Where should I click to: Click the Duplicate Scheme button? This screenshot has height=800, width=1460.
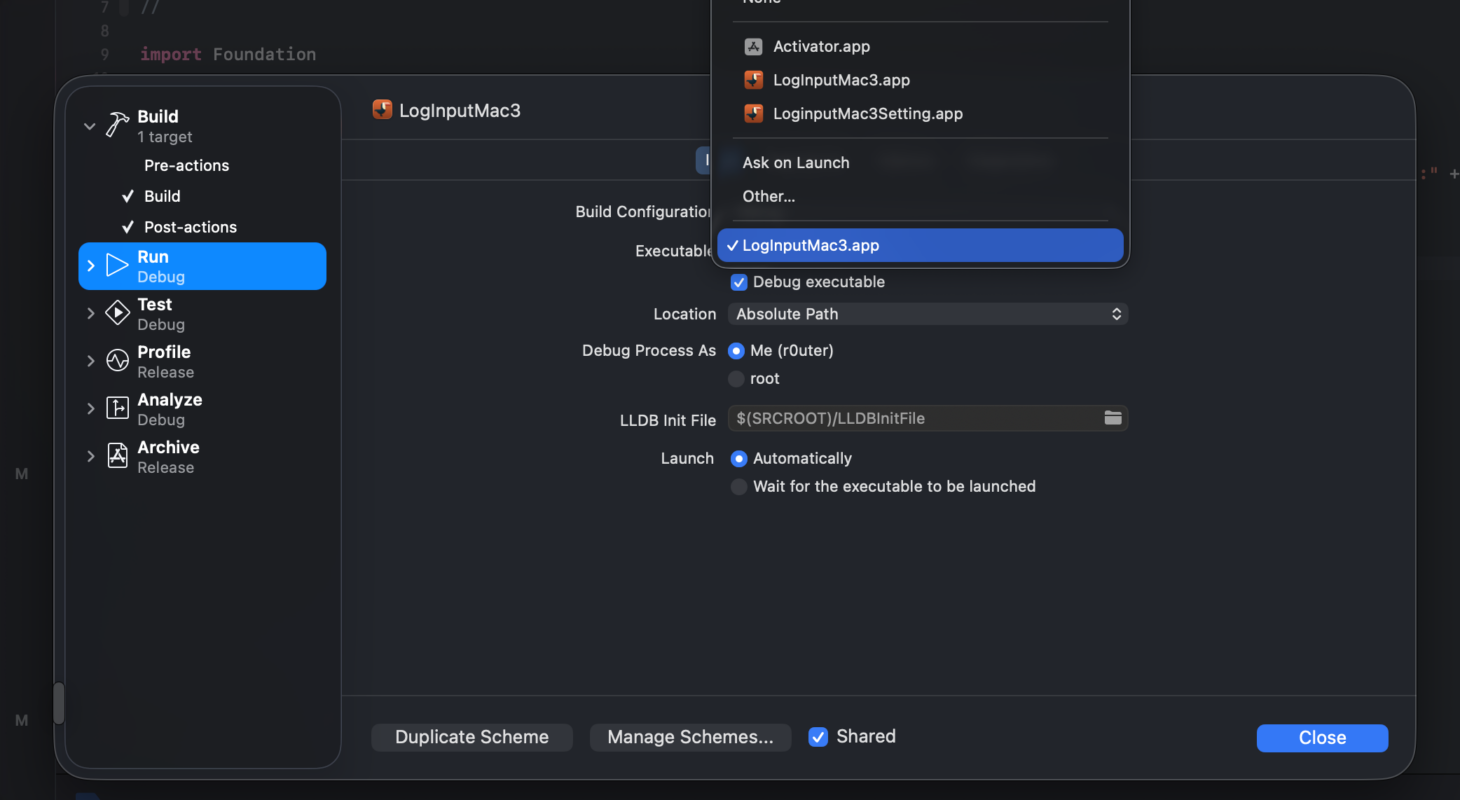[472, 737]
